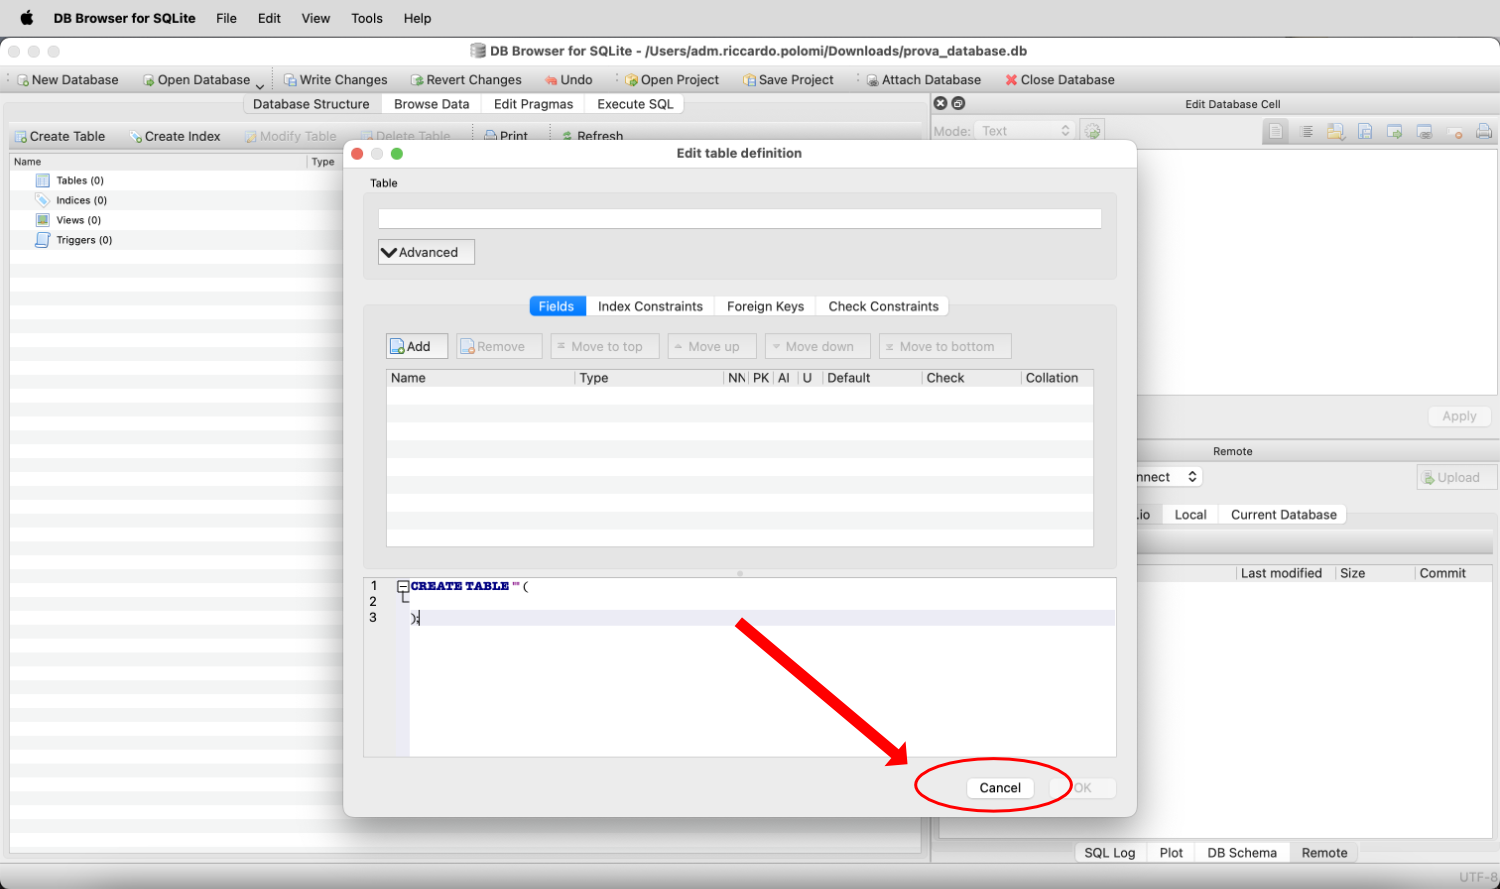Switch to the Foreign Keys tab
Viewport: 1500px width, 889px height.
pyautogui.click(x=765, y=306)
